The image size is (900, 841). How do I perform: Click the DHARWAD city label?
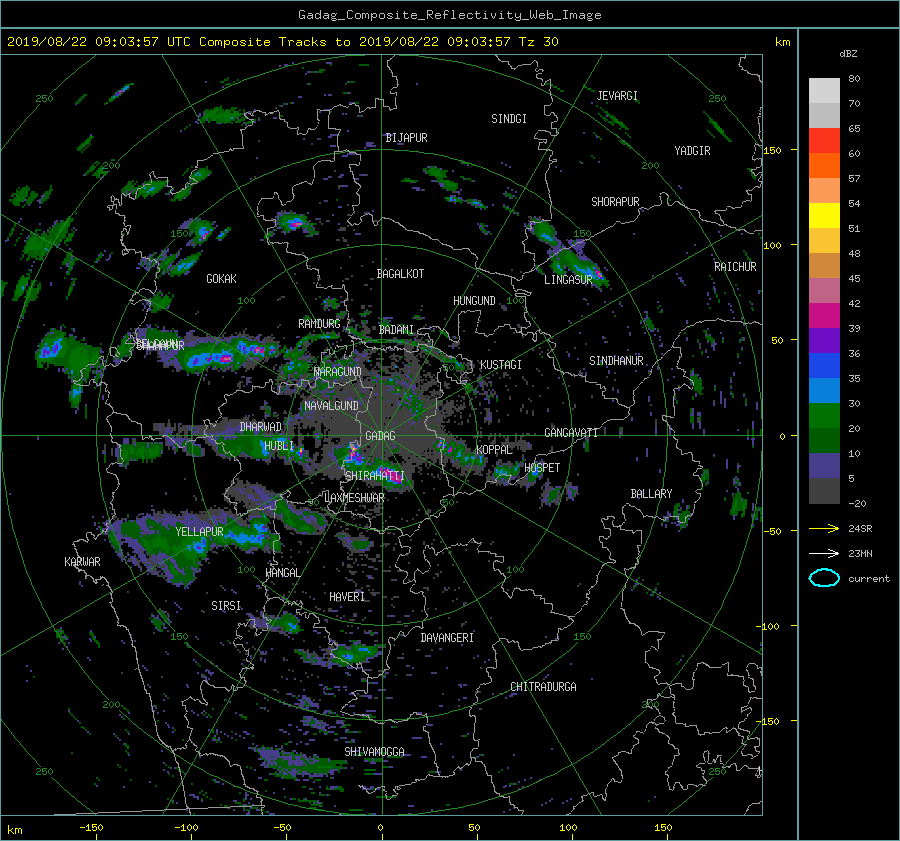tap(261, 427)
